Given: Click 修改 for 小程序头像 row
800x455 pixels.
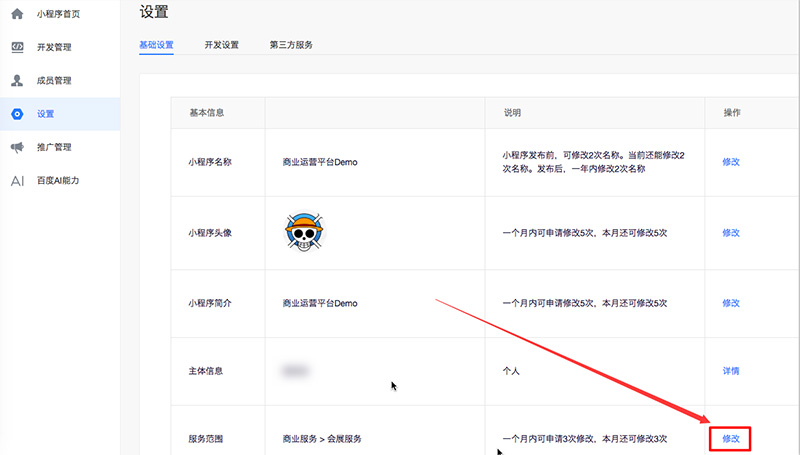Looking at the screenshot, I should 731,232.
